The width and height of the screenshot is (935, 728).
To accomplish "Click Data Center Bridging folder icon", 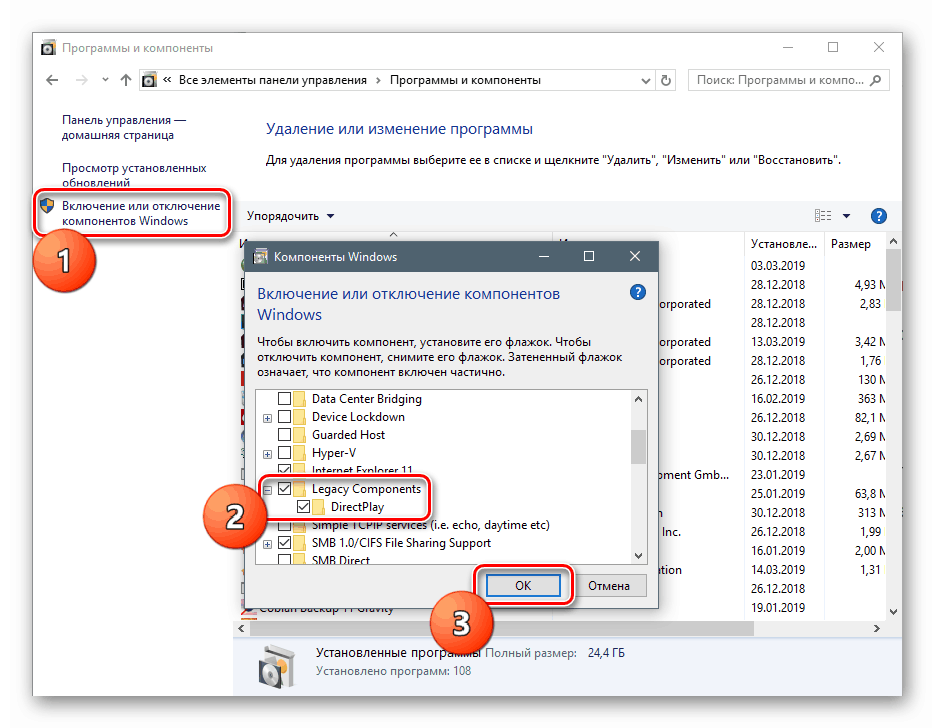I will [x=300, y=398].
